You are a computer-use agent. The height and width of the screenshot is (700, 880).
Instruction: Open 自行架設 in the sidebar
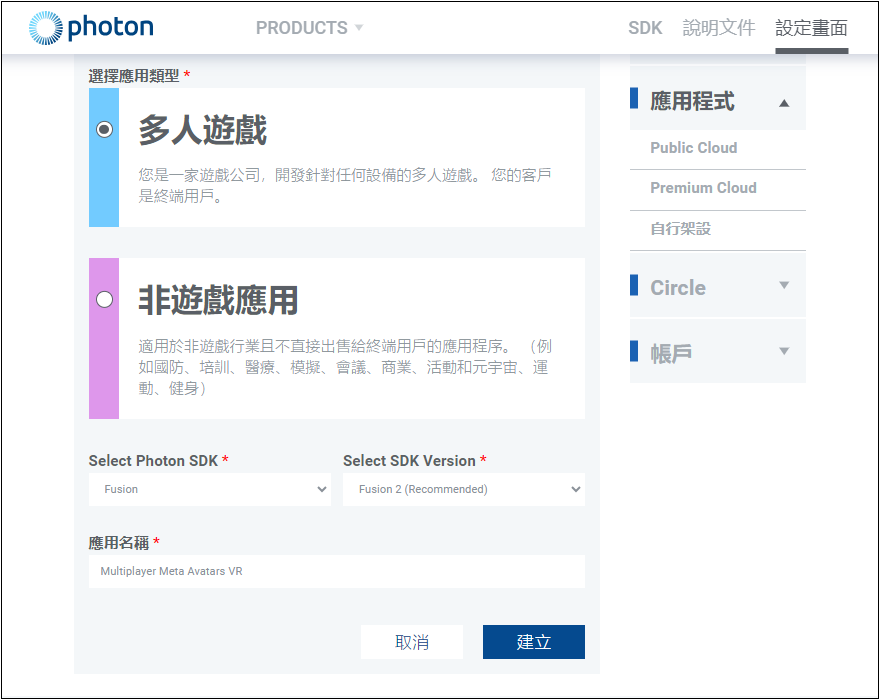[681, 228]
